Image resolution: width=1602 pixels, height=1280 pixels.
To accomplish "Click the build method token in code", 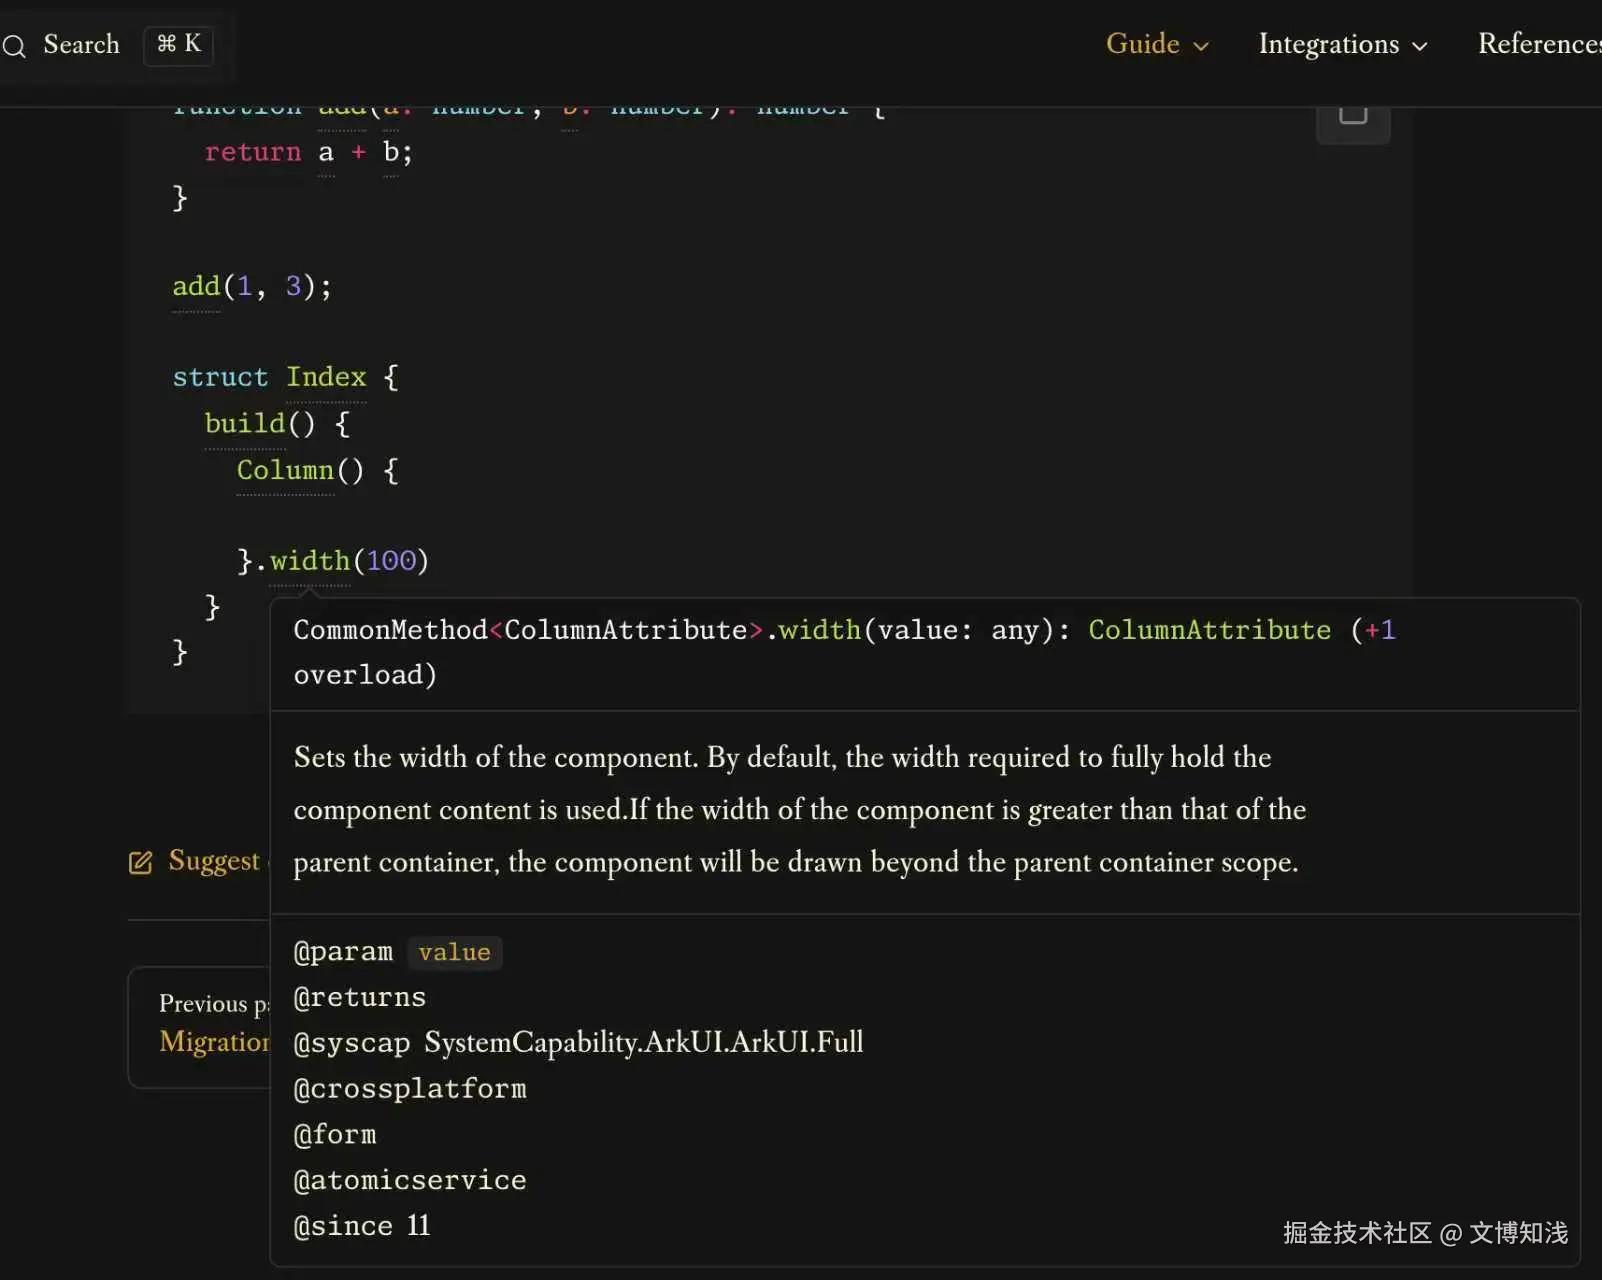I will [x=245, y=424].
